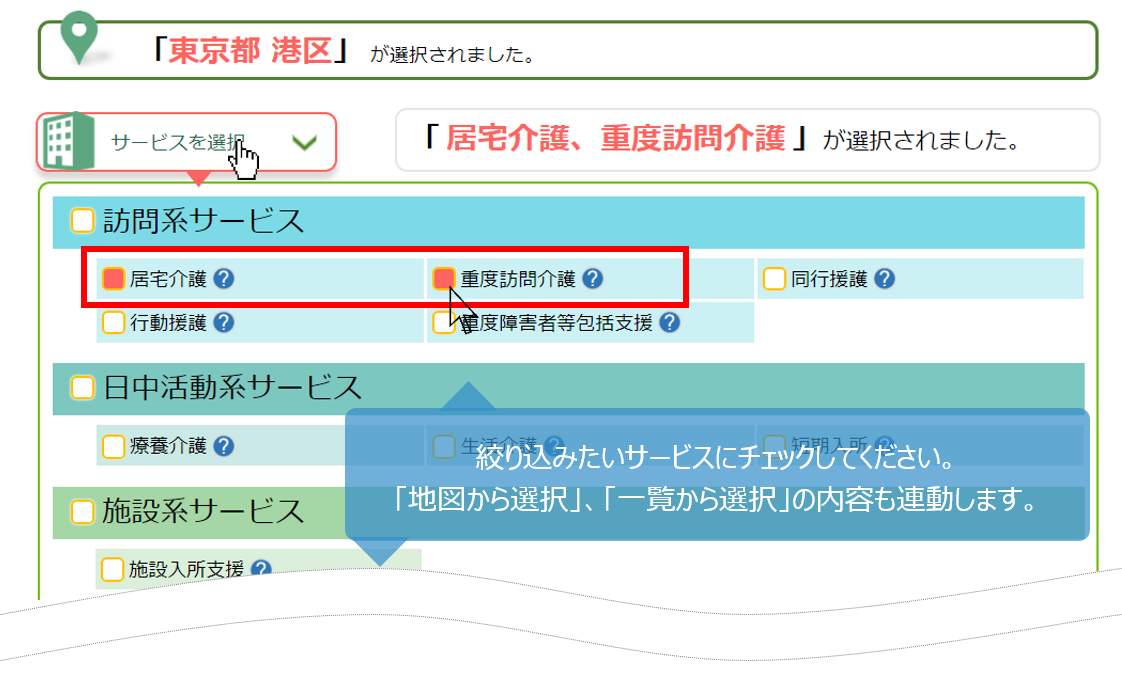Click the 施設入所支援 service label

[186, 569]
